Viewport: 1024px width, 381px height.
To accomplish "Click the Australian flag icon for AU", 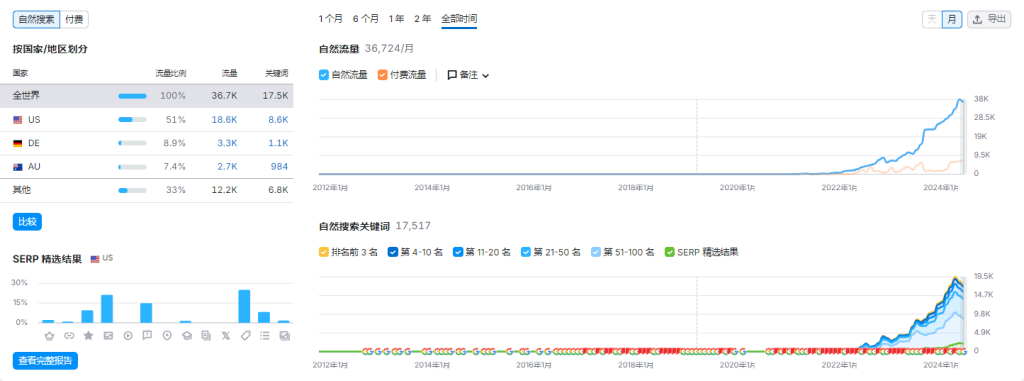I will (18, 167).
